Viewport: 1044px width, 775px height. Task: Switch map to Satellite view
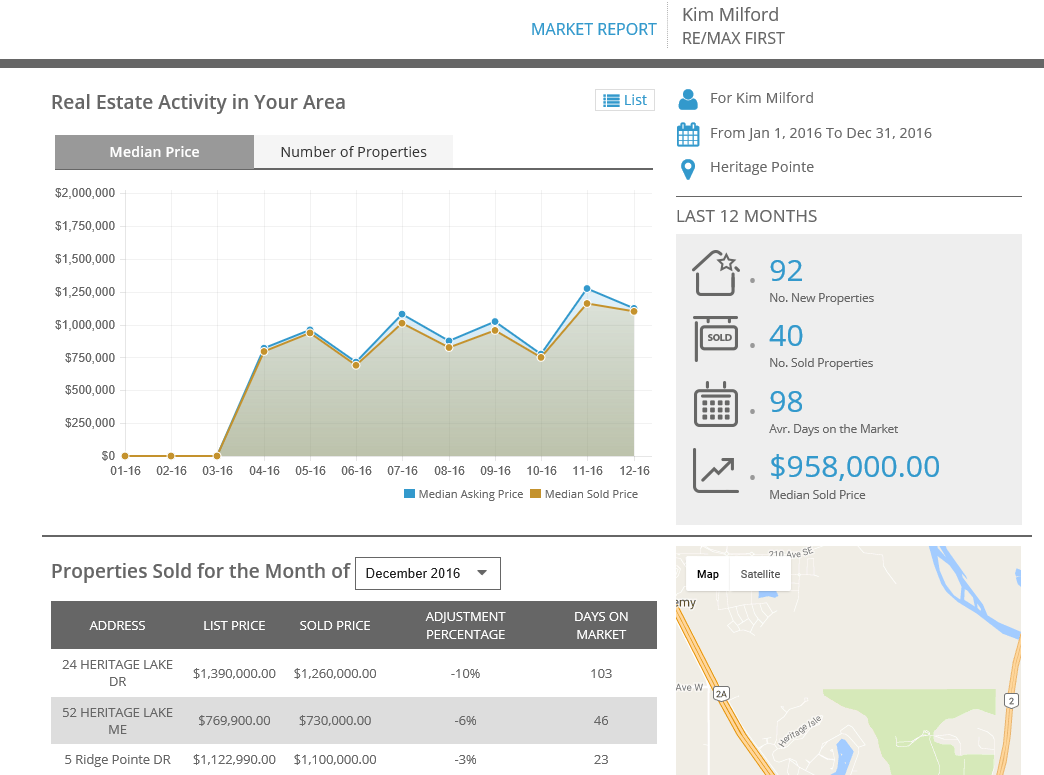pos(760,574)
